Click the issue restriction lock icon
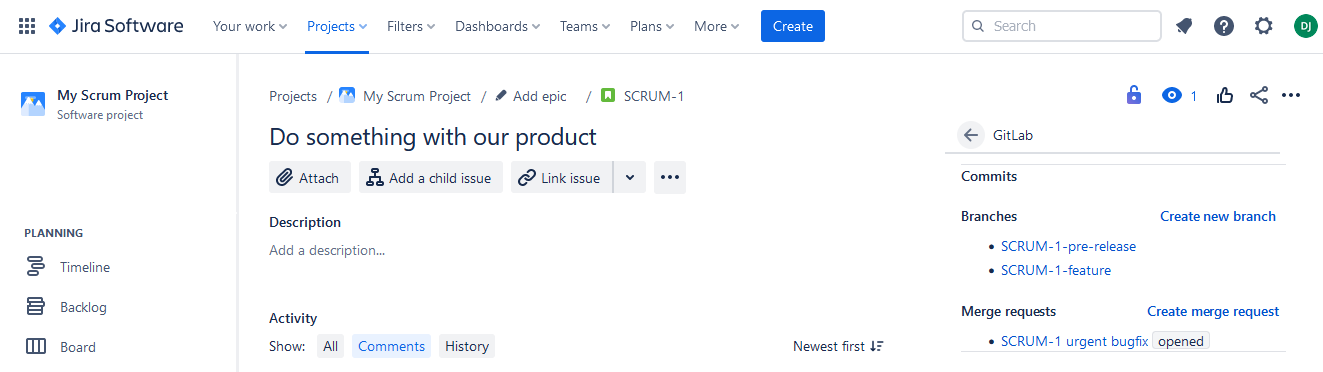 tap(1133, 96)
